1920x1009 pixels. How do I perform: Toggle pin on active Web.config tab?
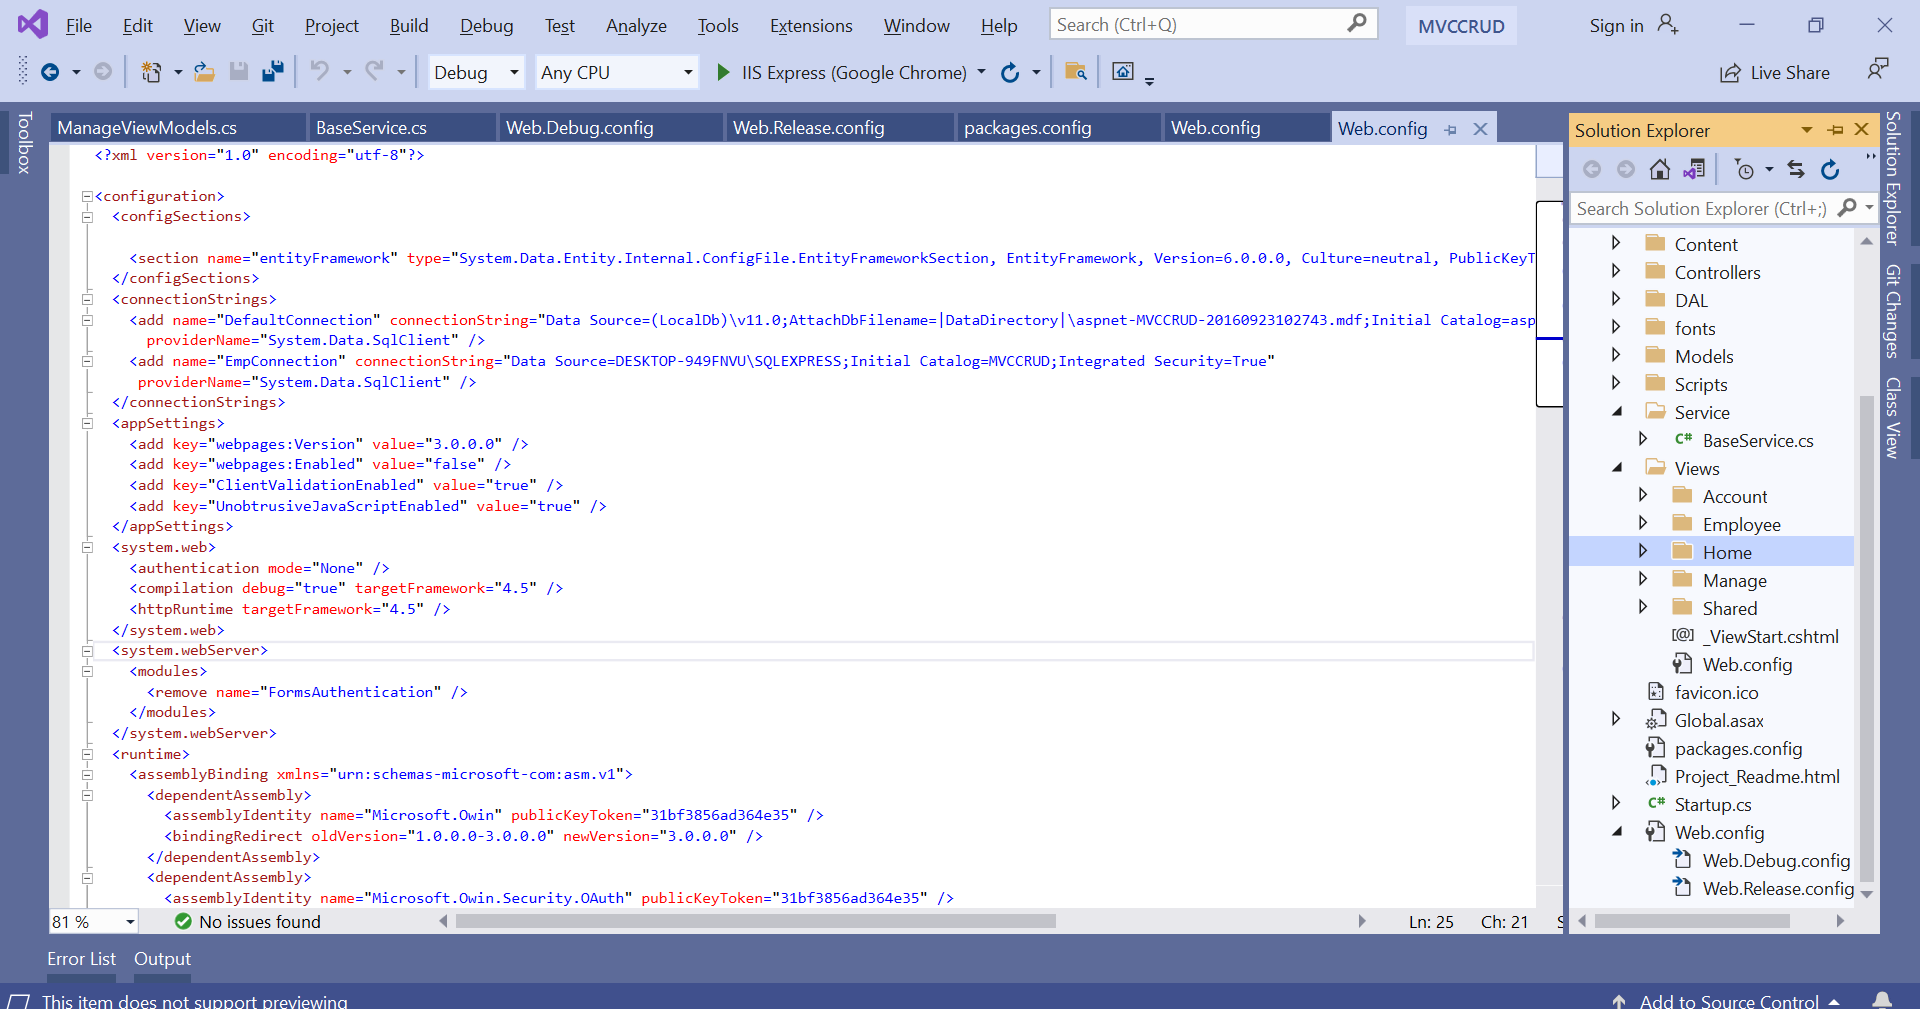pyautogui.click(x=1451, y=129)
